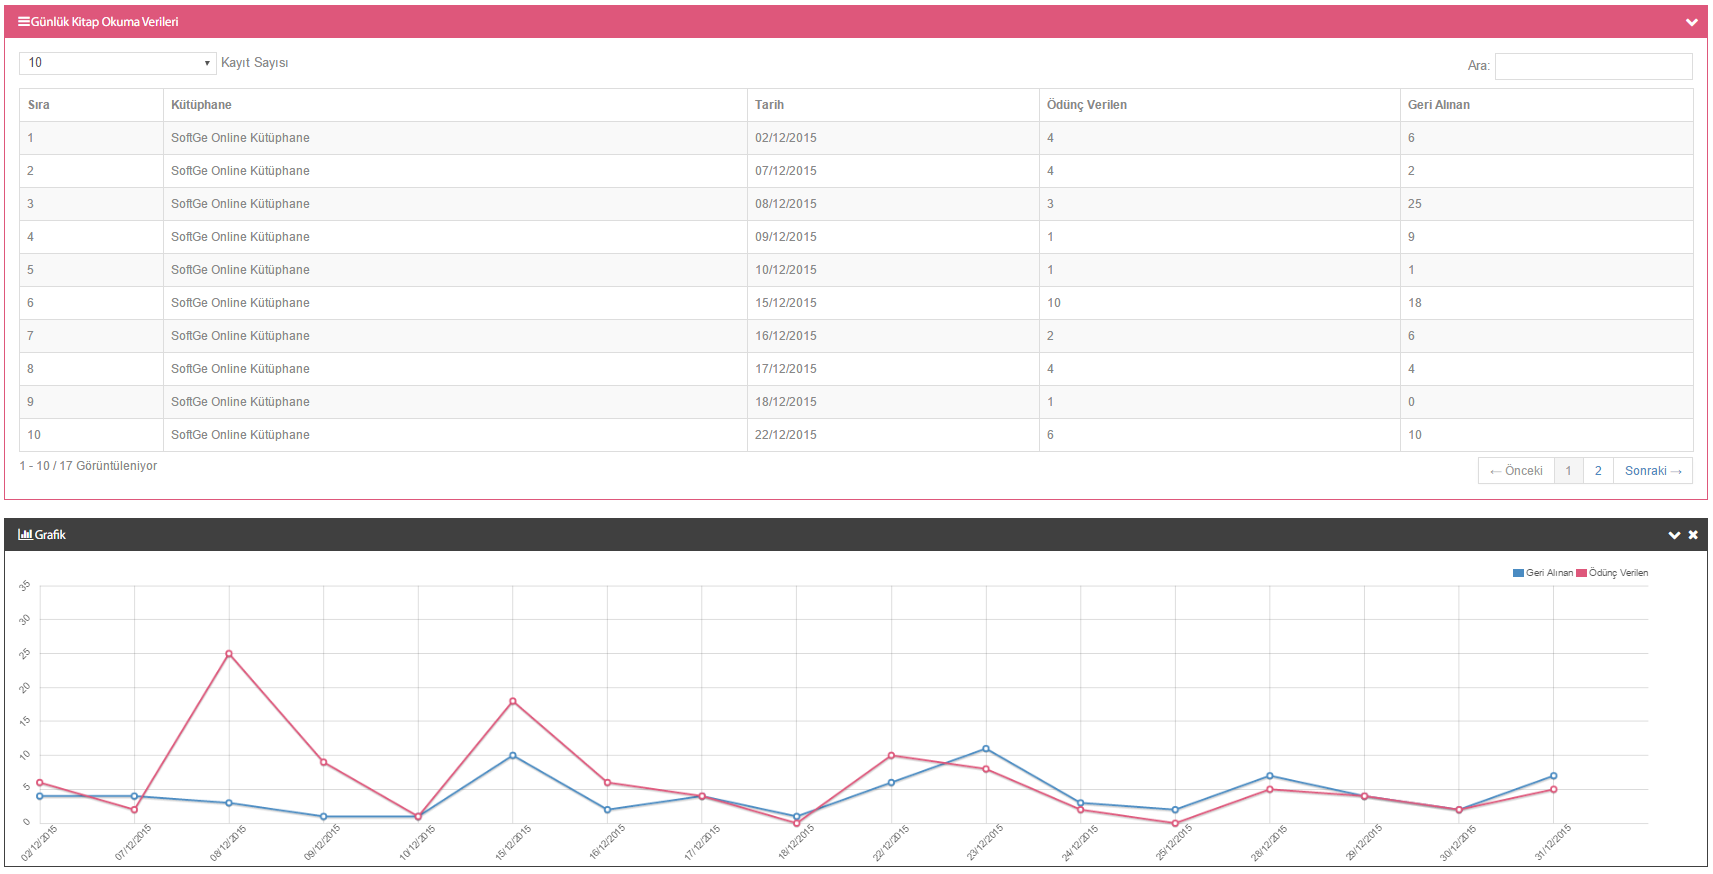Go to the Sonraki page
This screenshot has width=1713, height=874.
tap(1653, 471)
